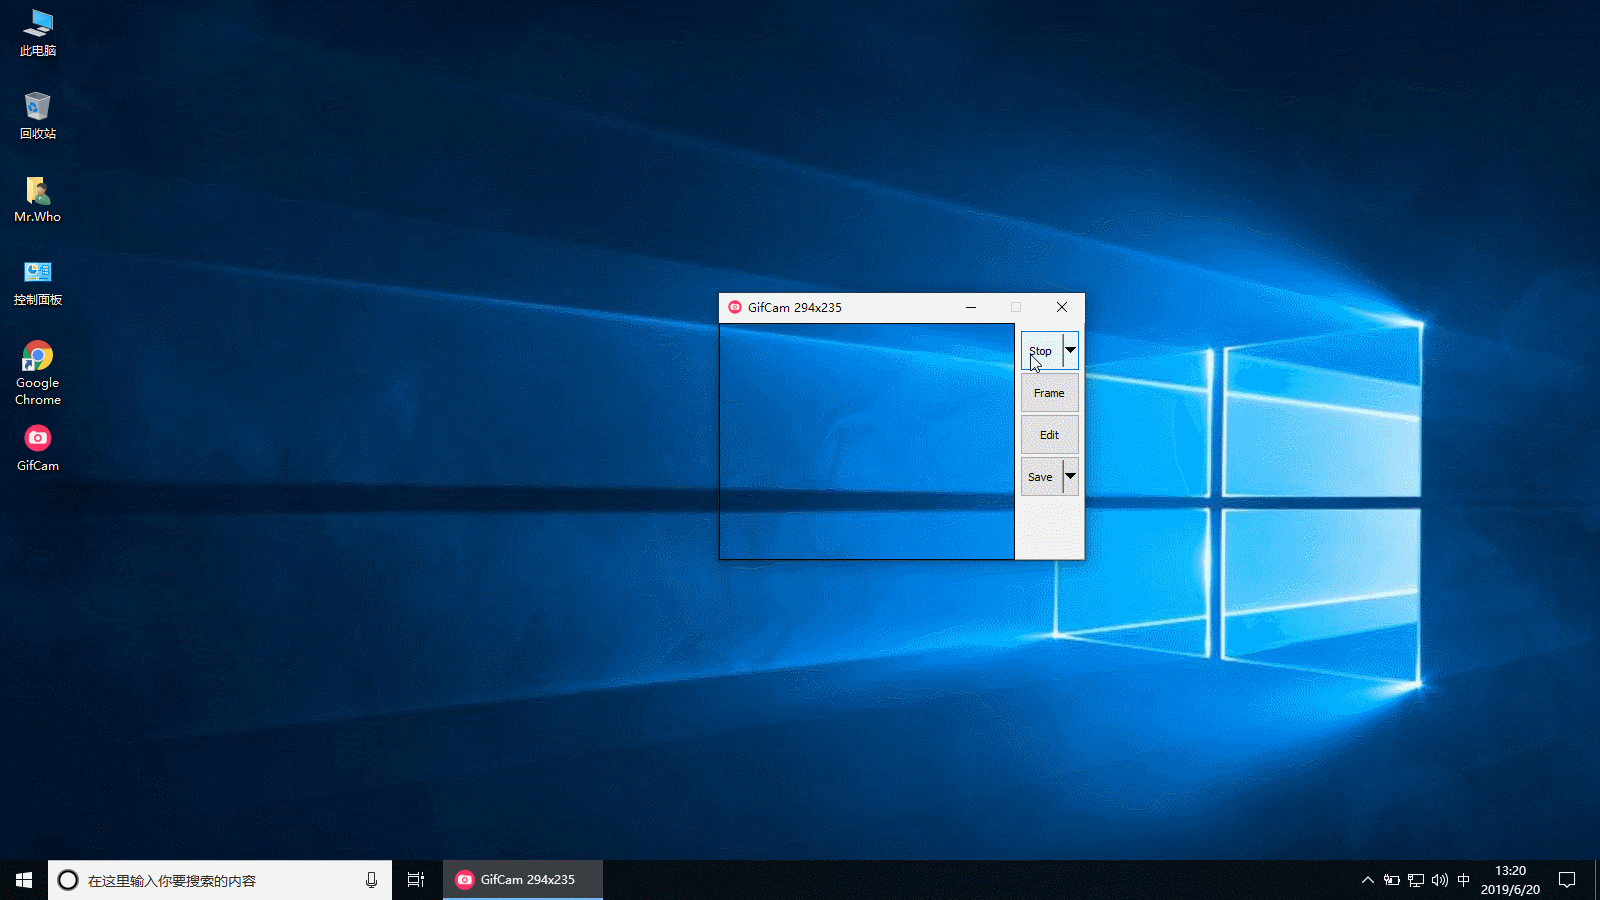Open the Windows Start menu

pyautogui.click(x=24, y=880)
